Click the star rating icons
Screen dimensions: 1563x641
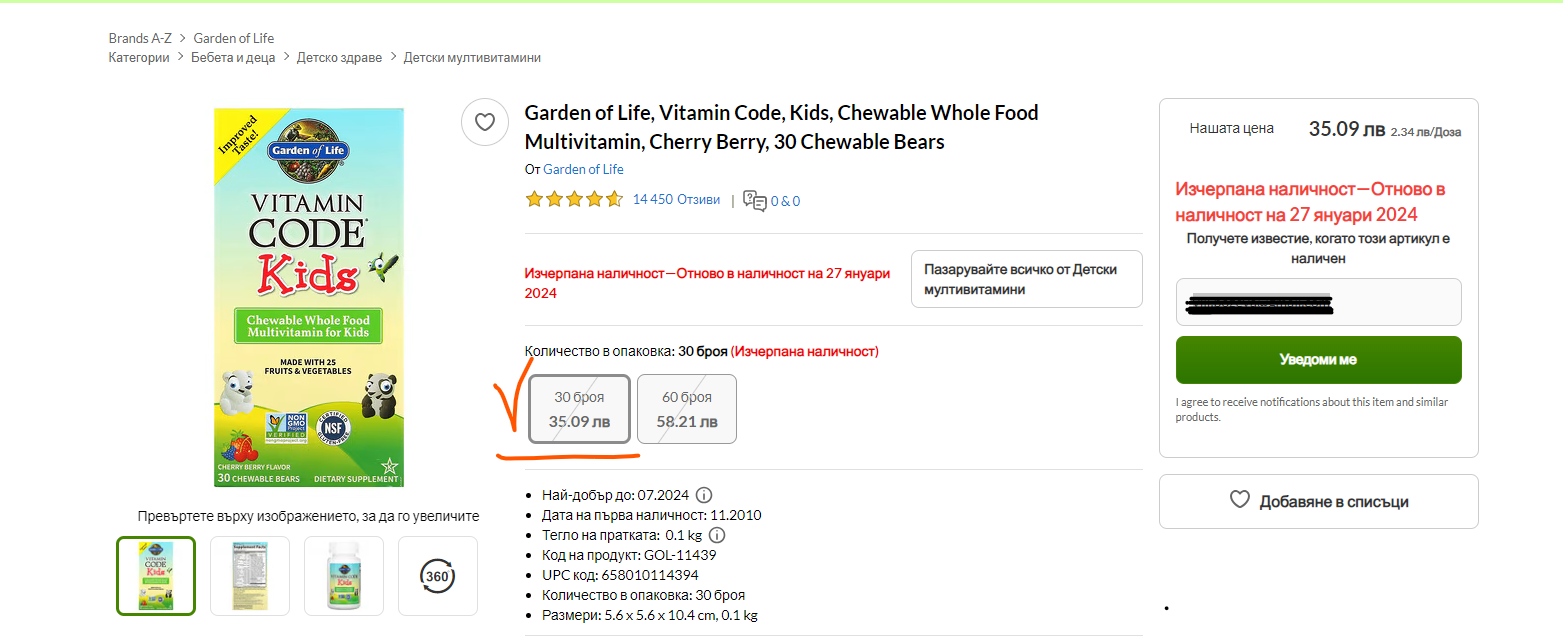[x=574, y=199]
